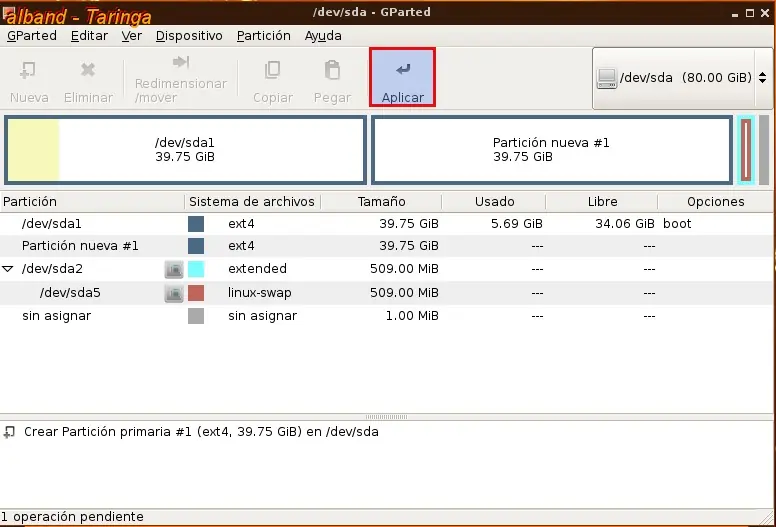Click the linux-swap filesystem label
The image size is (776, 527).
pyautogui.click(x=259, y=292)
